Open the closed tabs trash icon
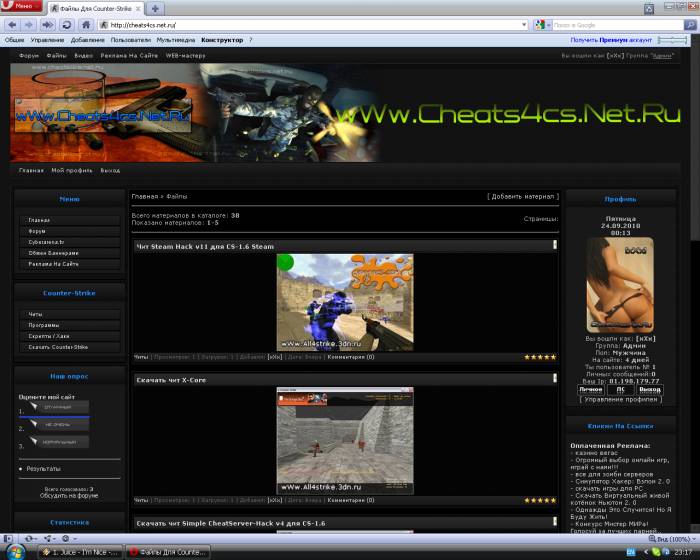The height and width of the screenshot is (560, 700). click(649, 8)
